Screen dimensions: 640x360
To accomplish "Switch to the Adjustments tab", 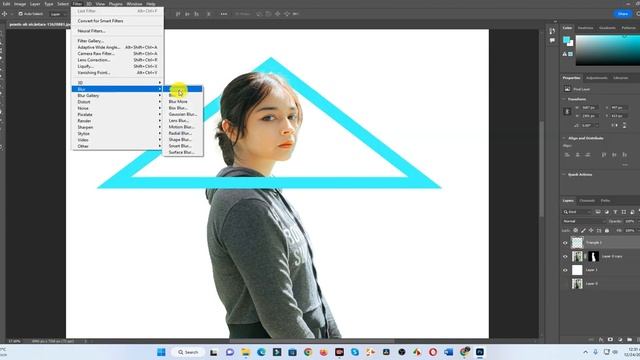I will pyautogui.click(x=597, y=78).
